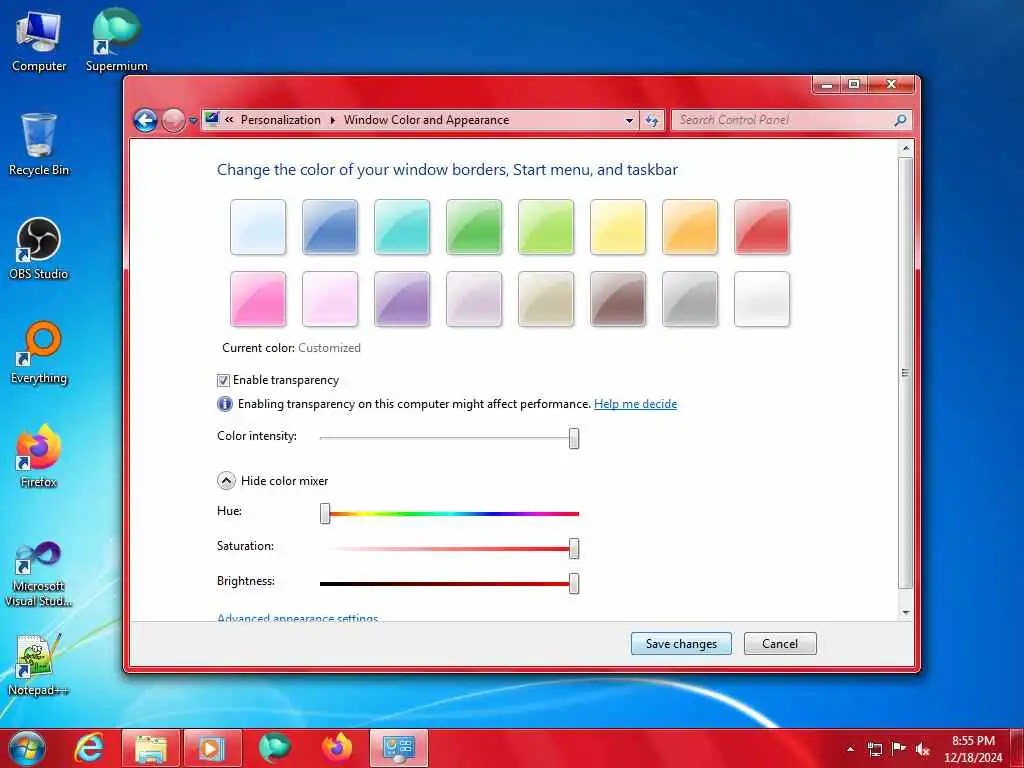Choose the purple Violet color swatch
Screen dimensions: 1024x768
pos(402,299)
